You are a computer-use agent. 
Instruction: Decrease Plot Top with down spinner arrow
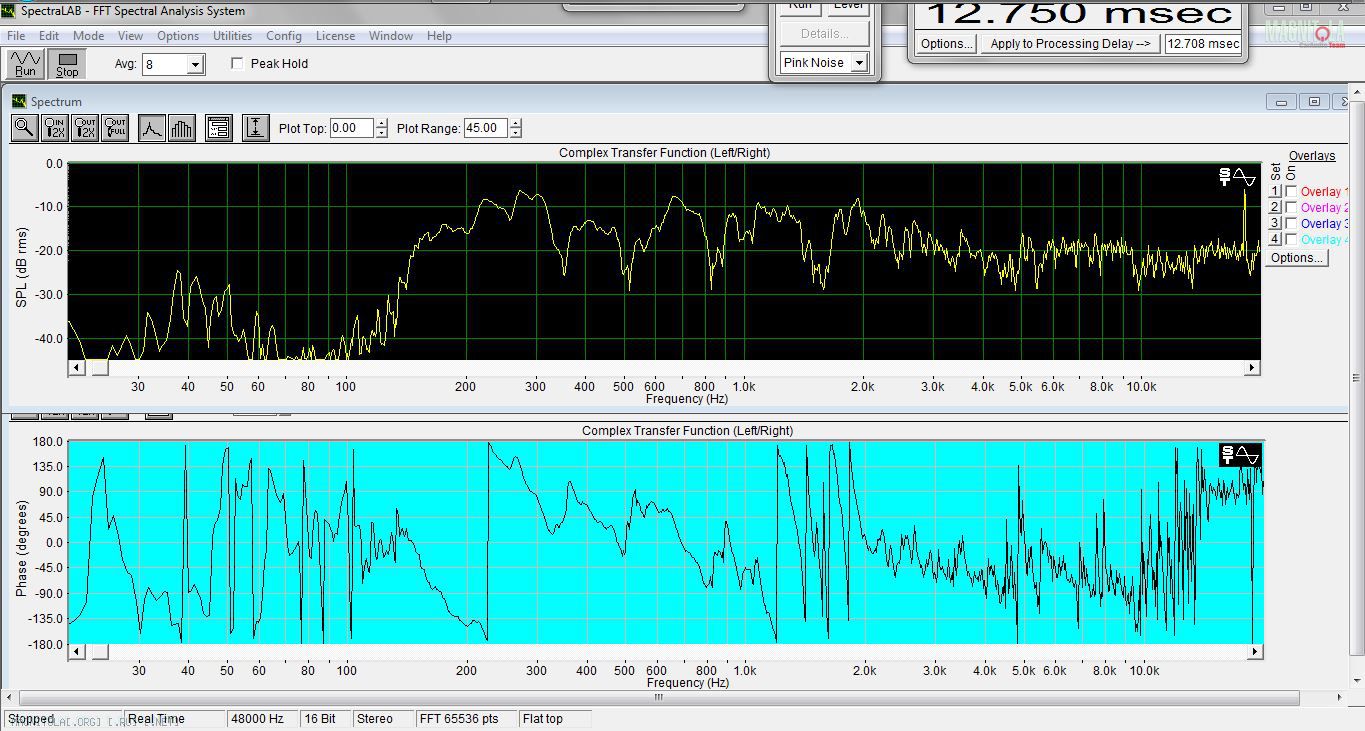tap(381, 133)
